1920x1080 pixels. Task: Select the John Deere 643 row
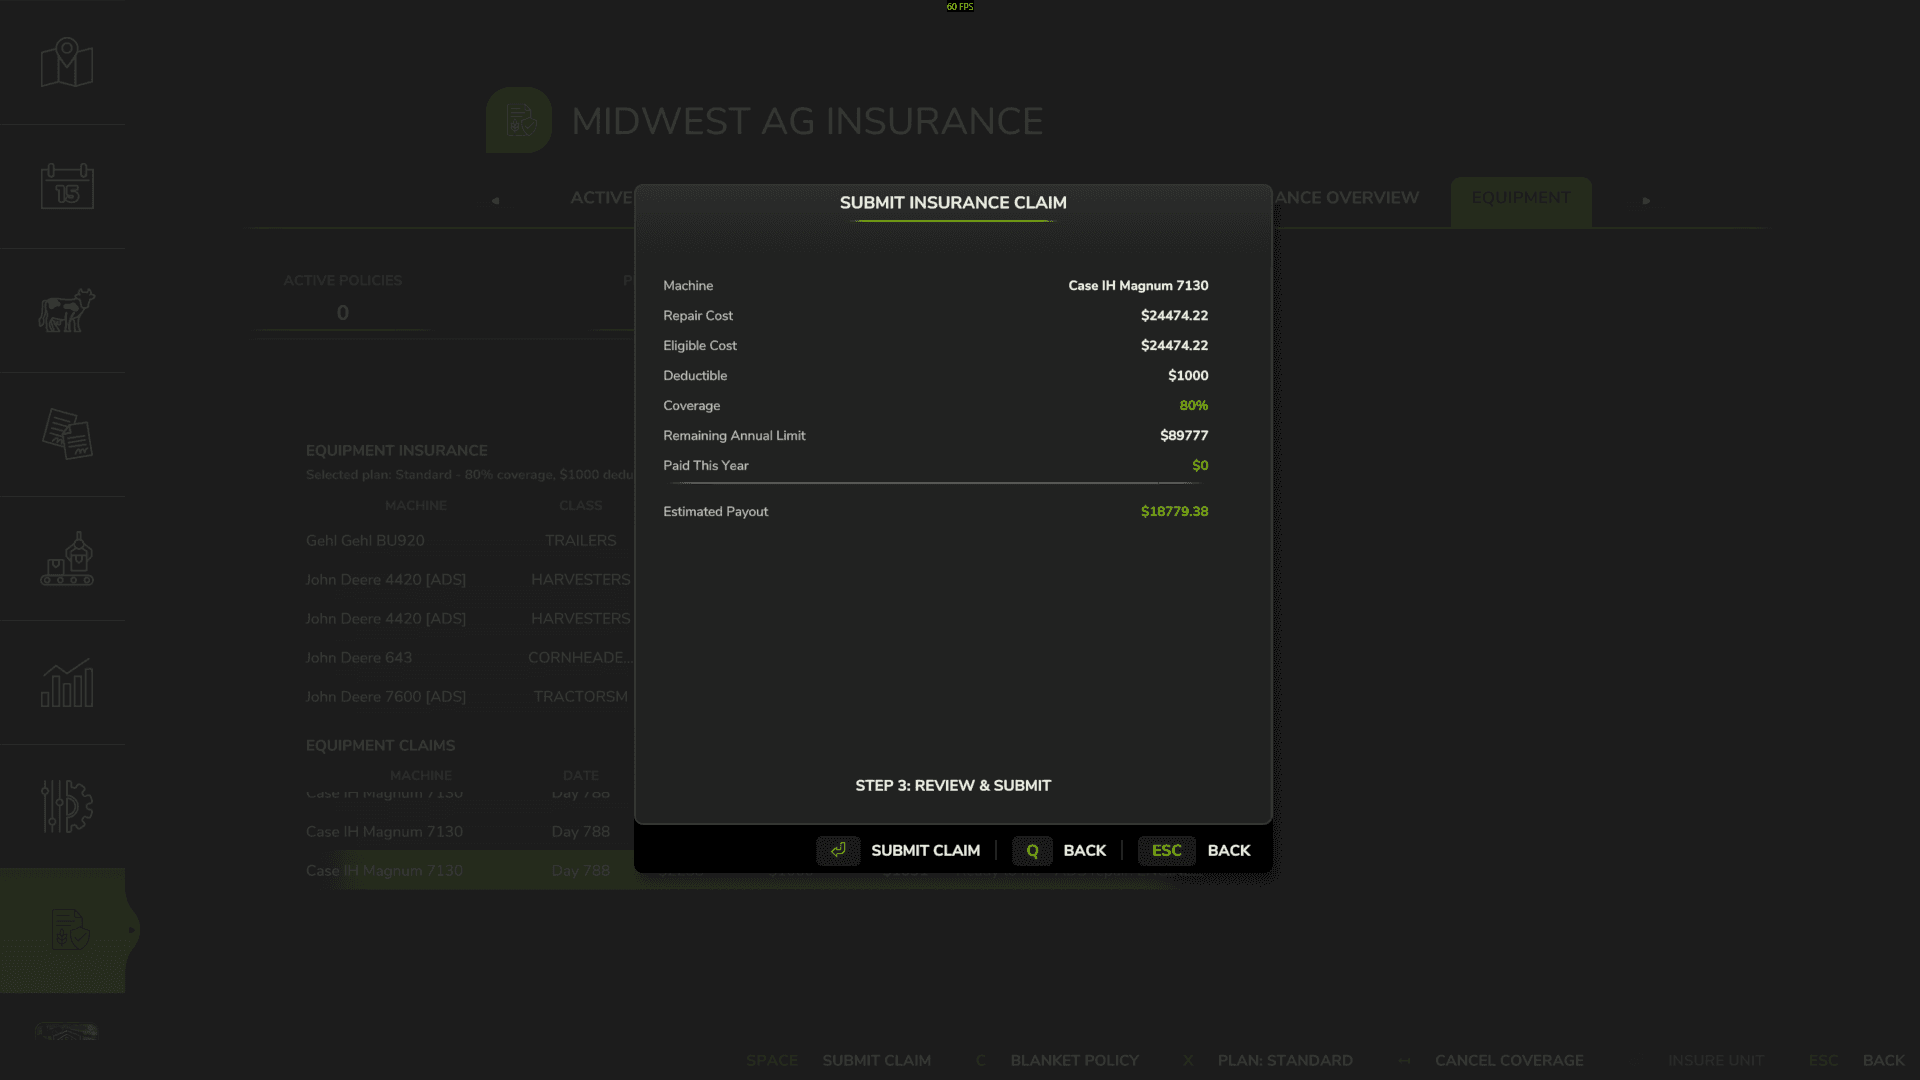point(470,657)
